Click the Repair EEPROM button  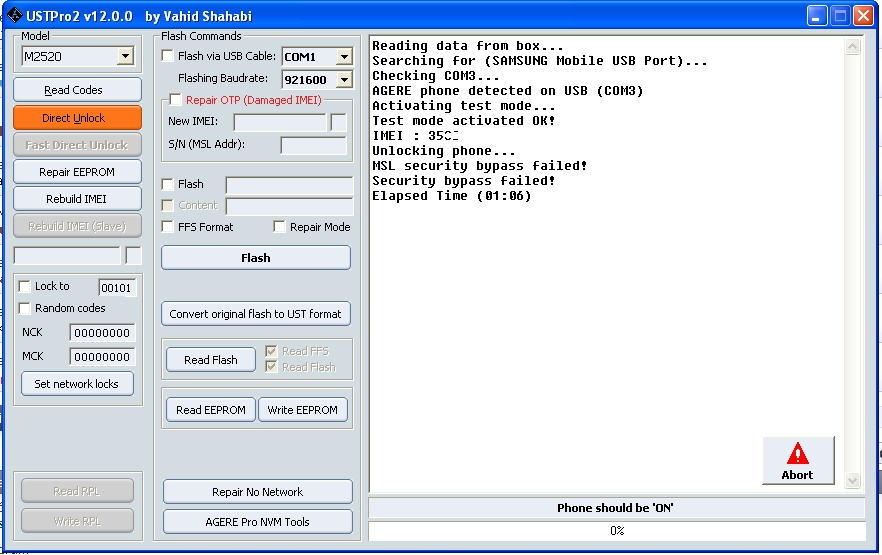(77, 172)
